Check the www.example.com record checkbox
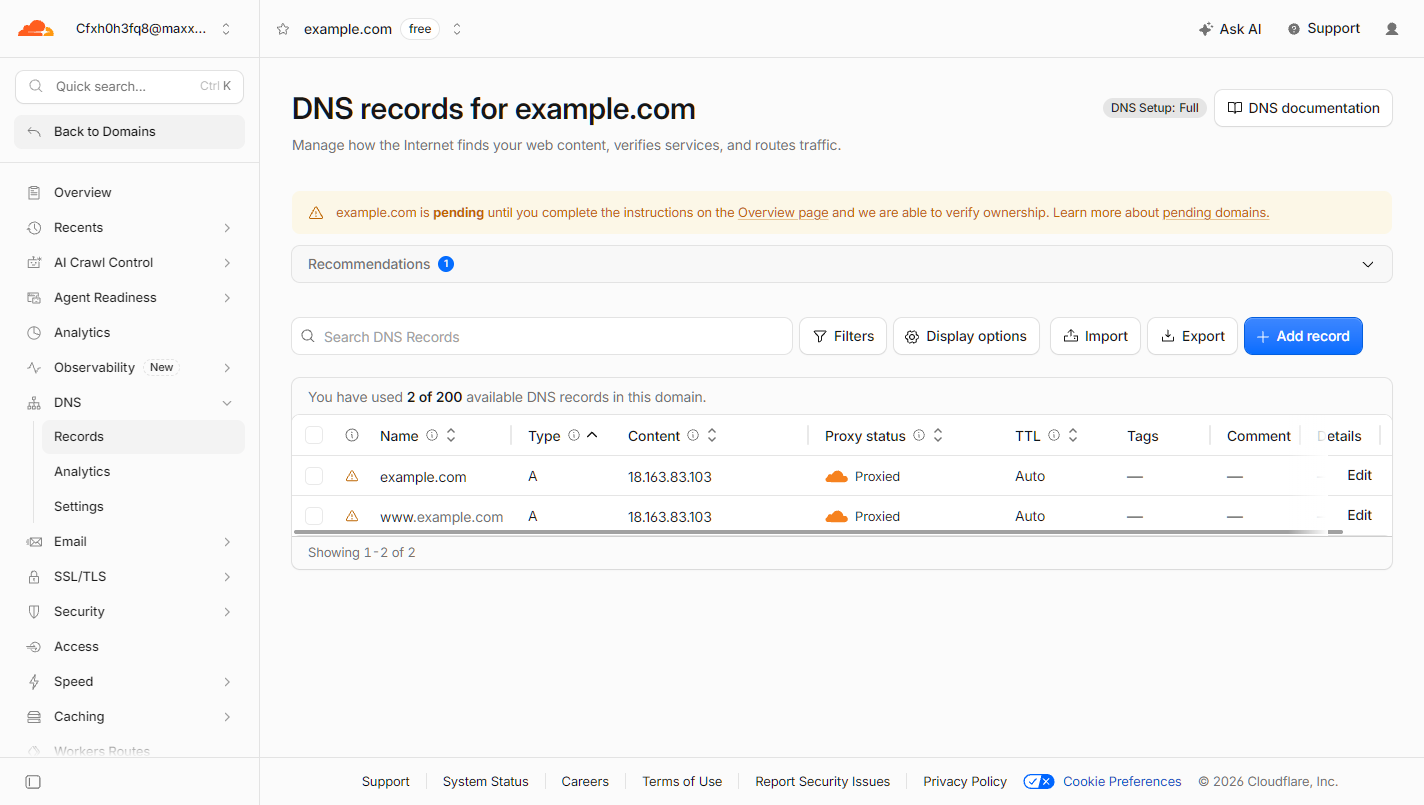Image resolution: width=1424 pixels, height=805 pixels. coord(314,516)
